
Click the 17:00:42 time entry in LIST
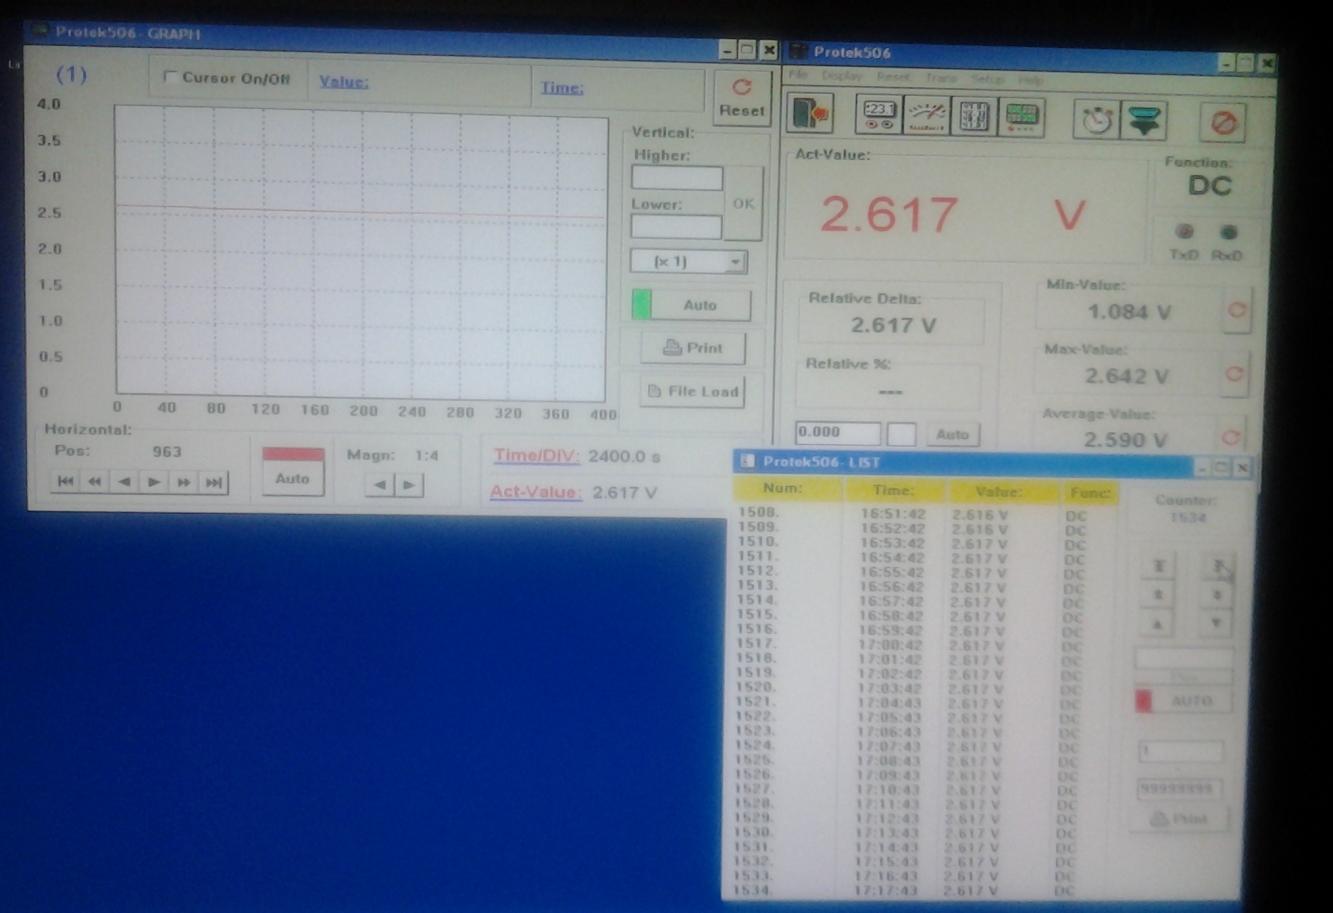[x=892, y=645]
